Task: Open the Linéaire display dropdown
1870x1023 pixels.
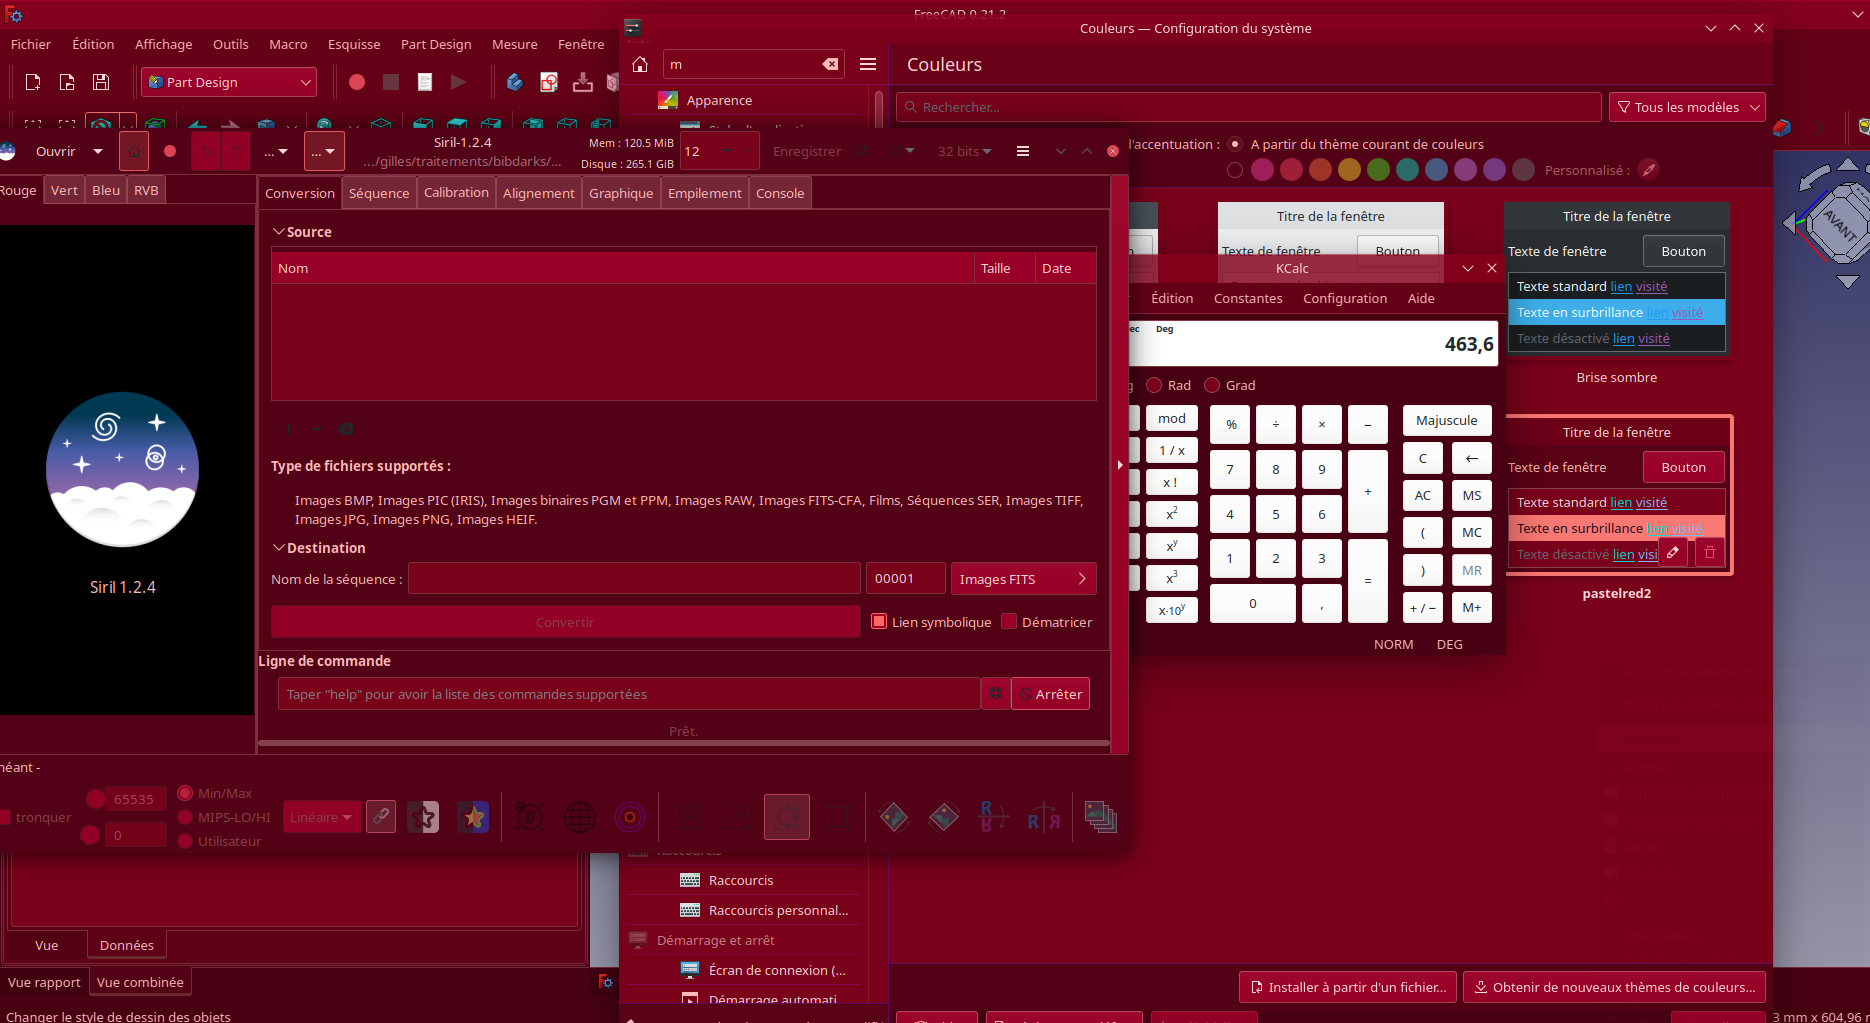Action: [321, 817]
